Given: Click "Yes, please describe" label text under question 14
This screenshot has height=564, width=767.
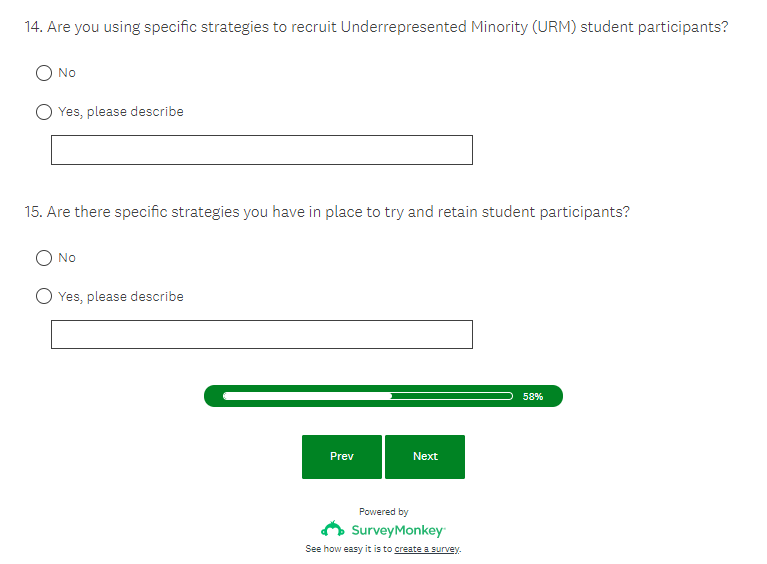Looking at the screenshot, I should tap(121, 112).
